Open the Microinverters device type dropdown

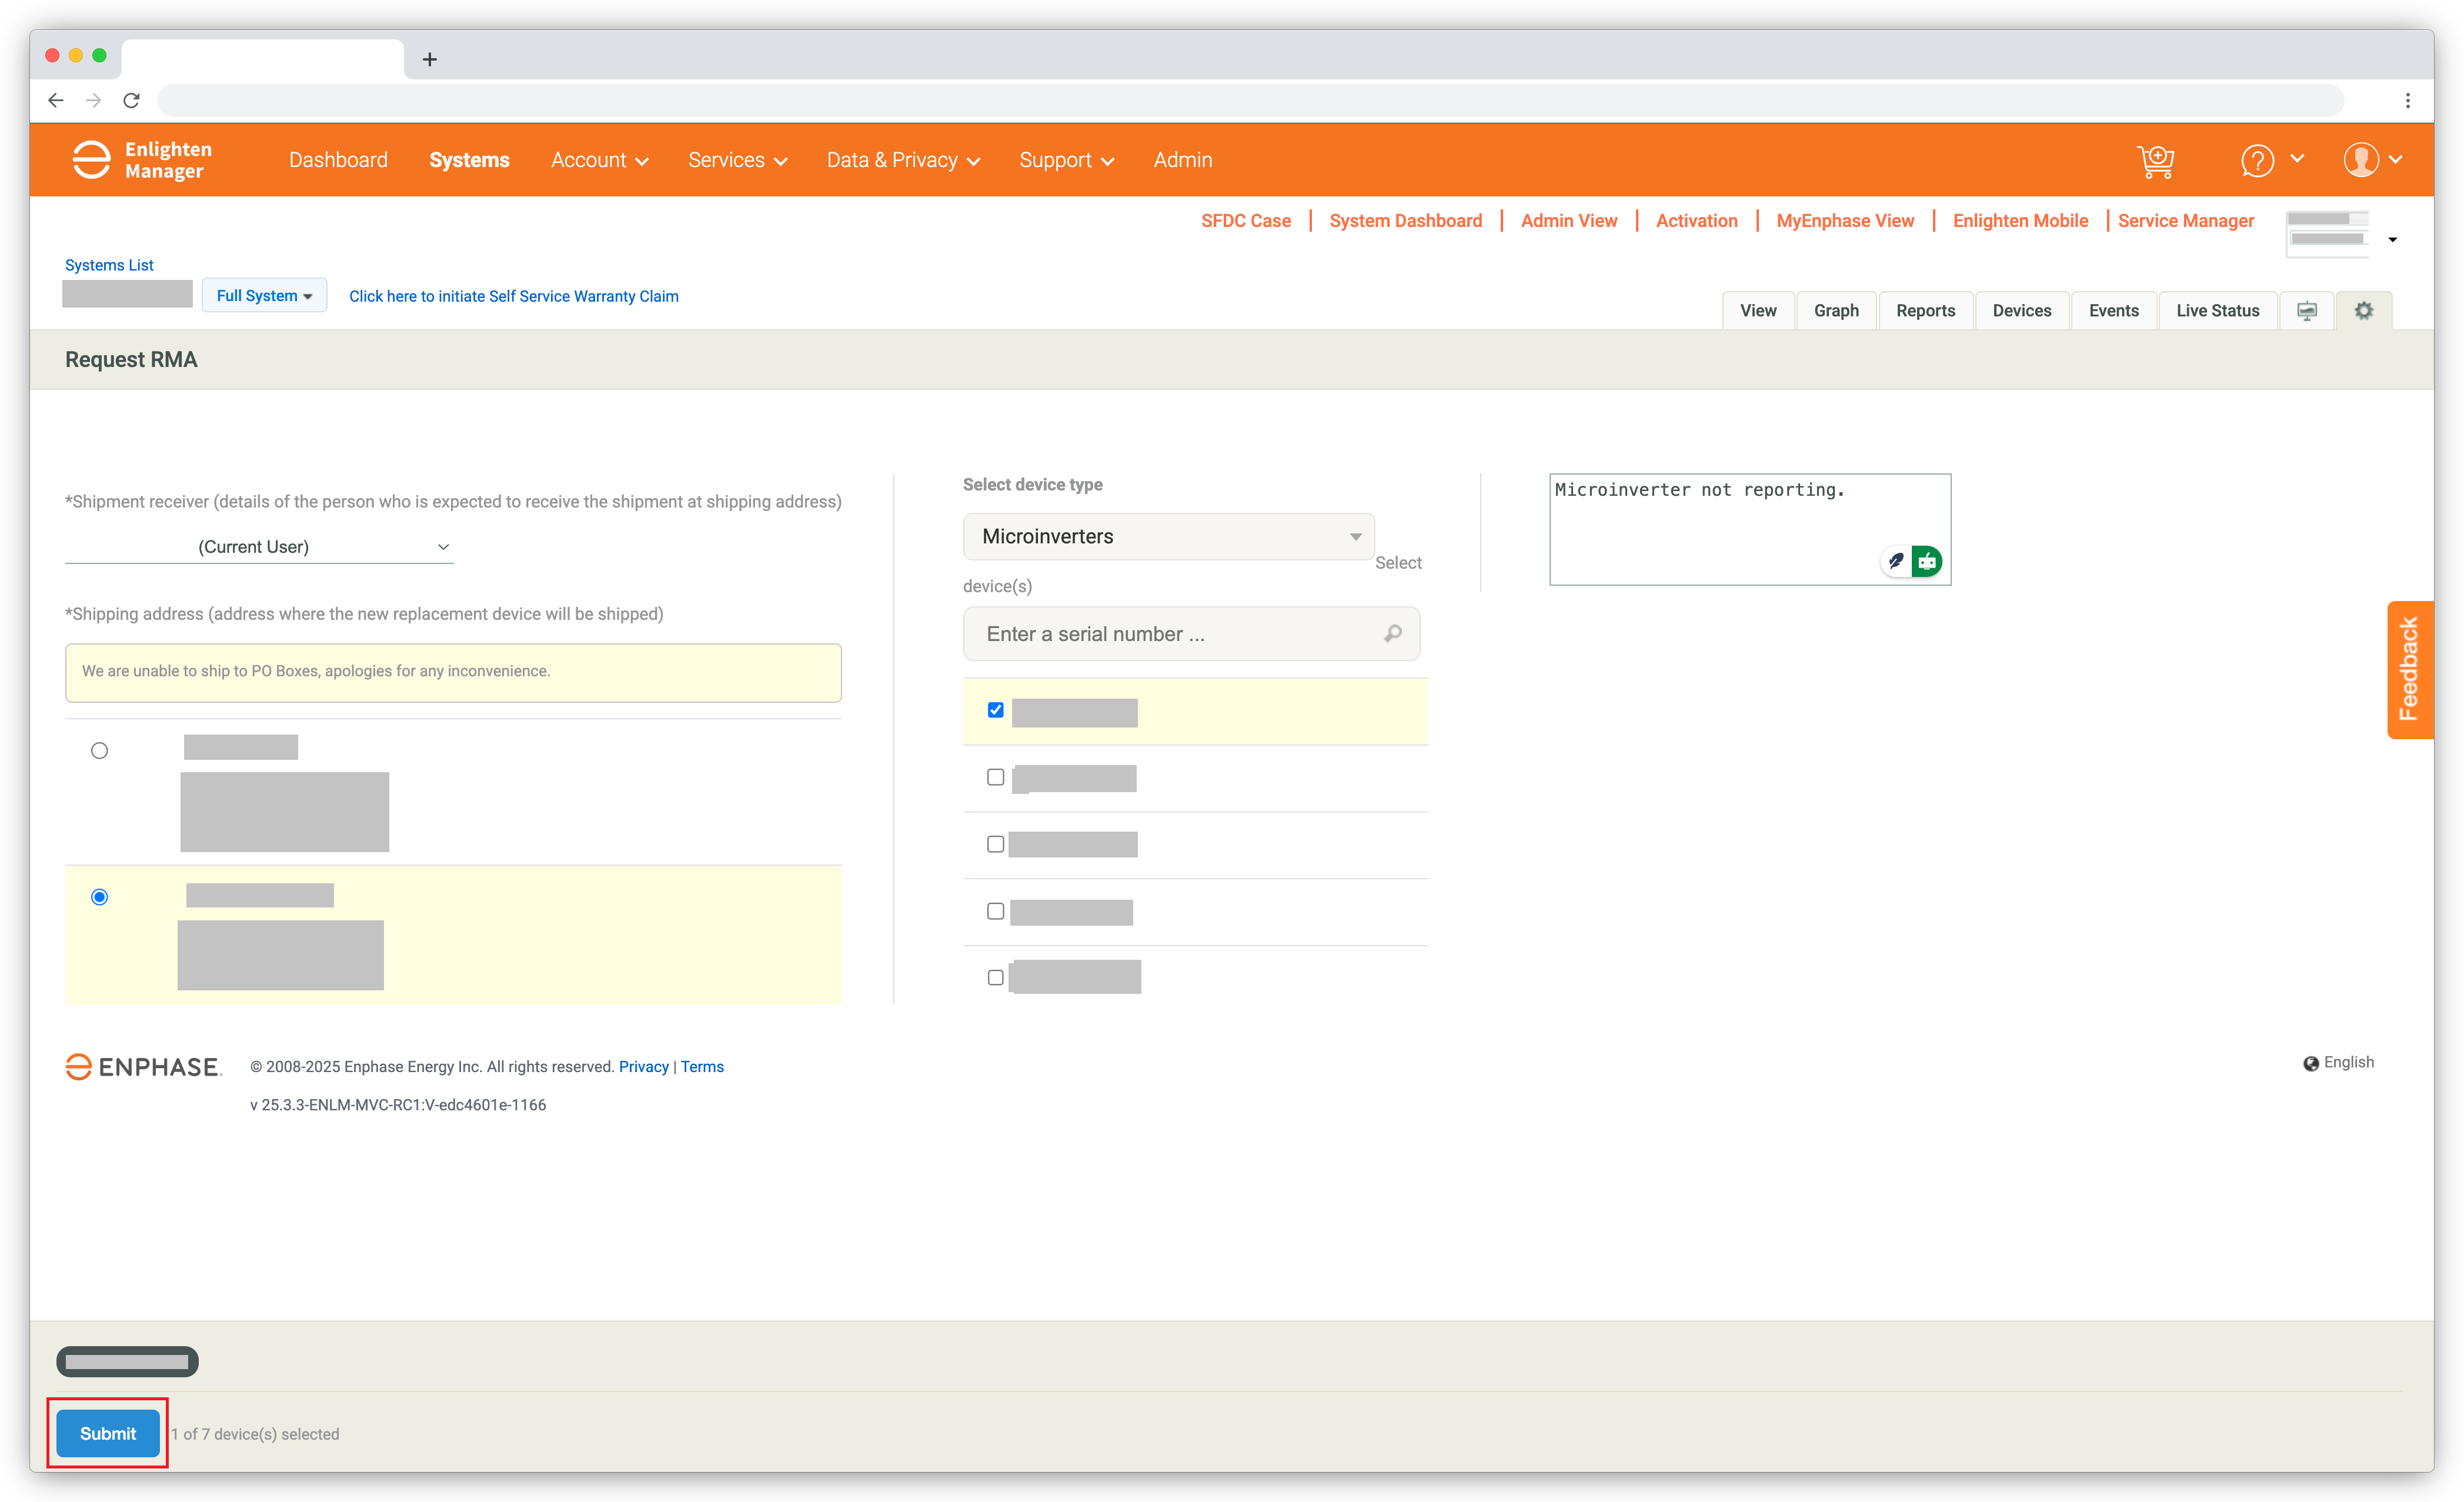point(1169,536)
